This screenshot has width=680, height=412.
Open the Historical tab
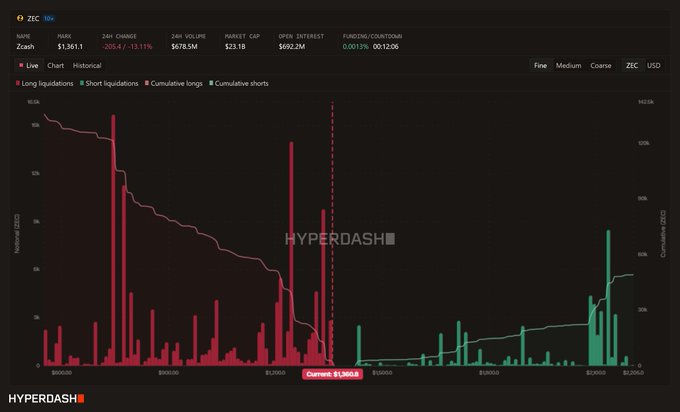(x=87, y=65)
